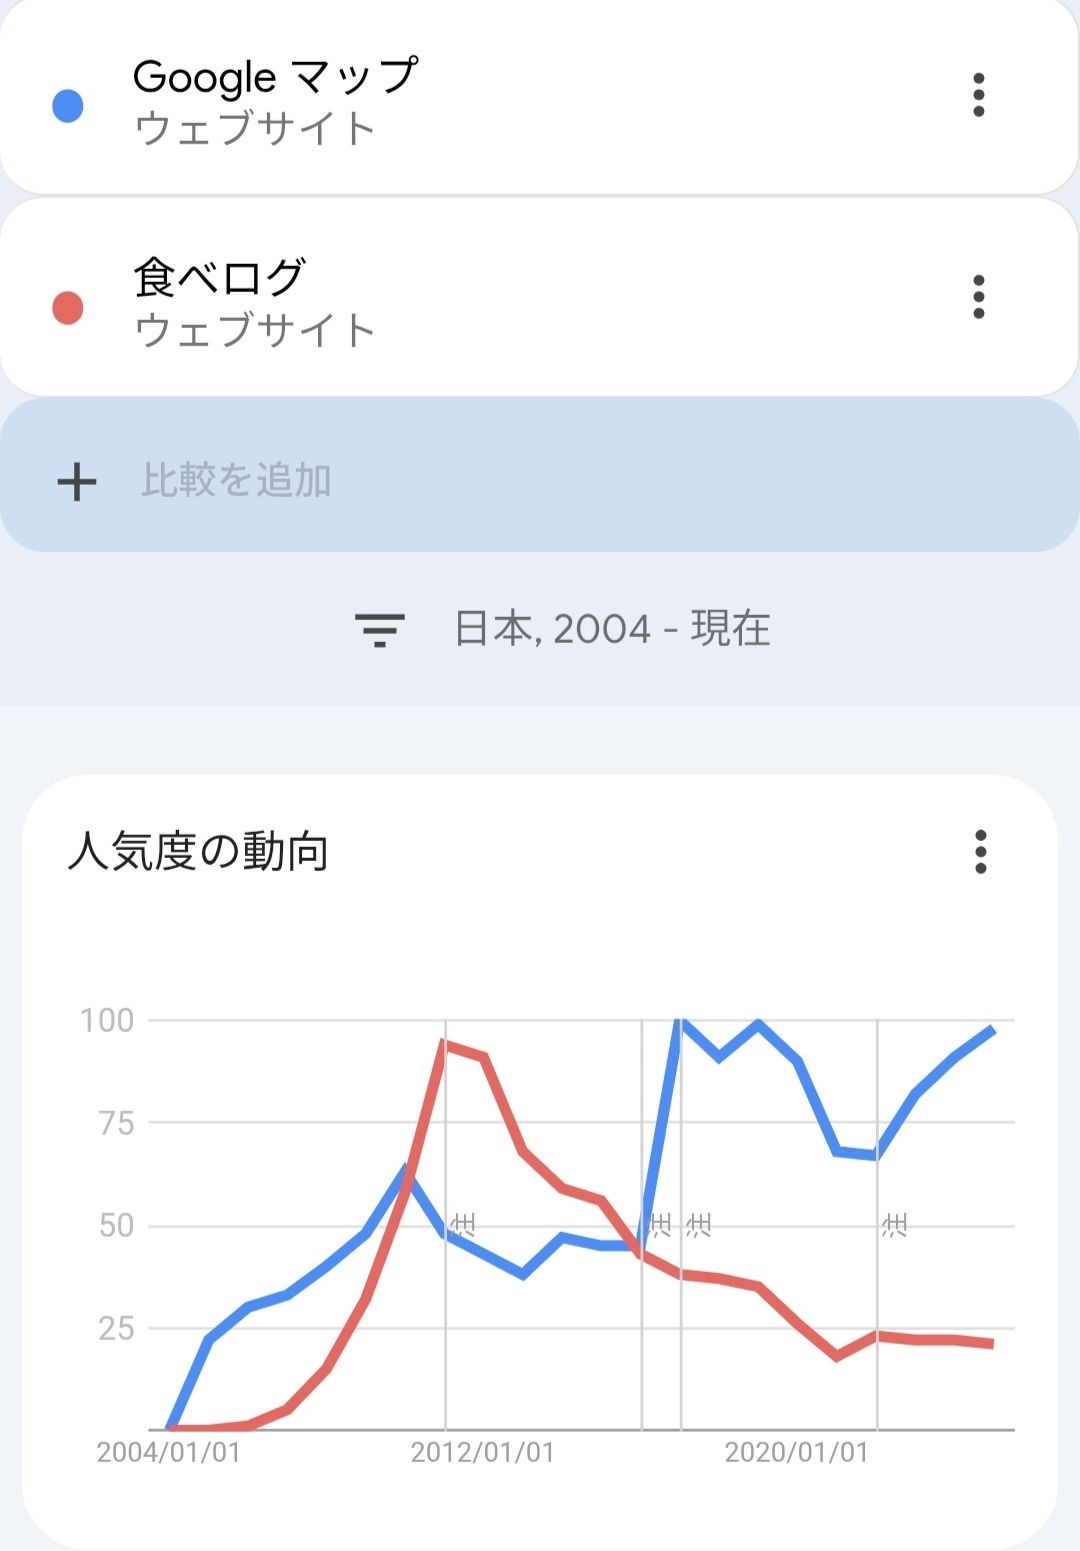Image resolution: width=1080 pixels, height=1551 pixels.
Task: Click the left of the two adjacent note markers
Action: pos(660,1224)
